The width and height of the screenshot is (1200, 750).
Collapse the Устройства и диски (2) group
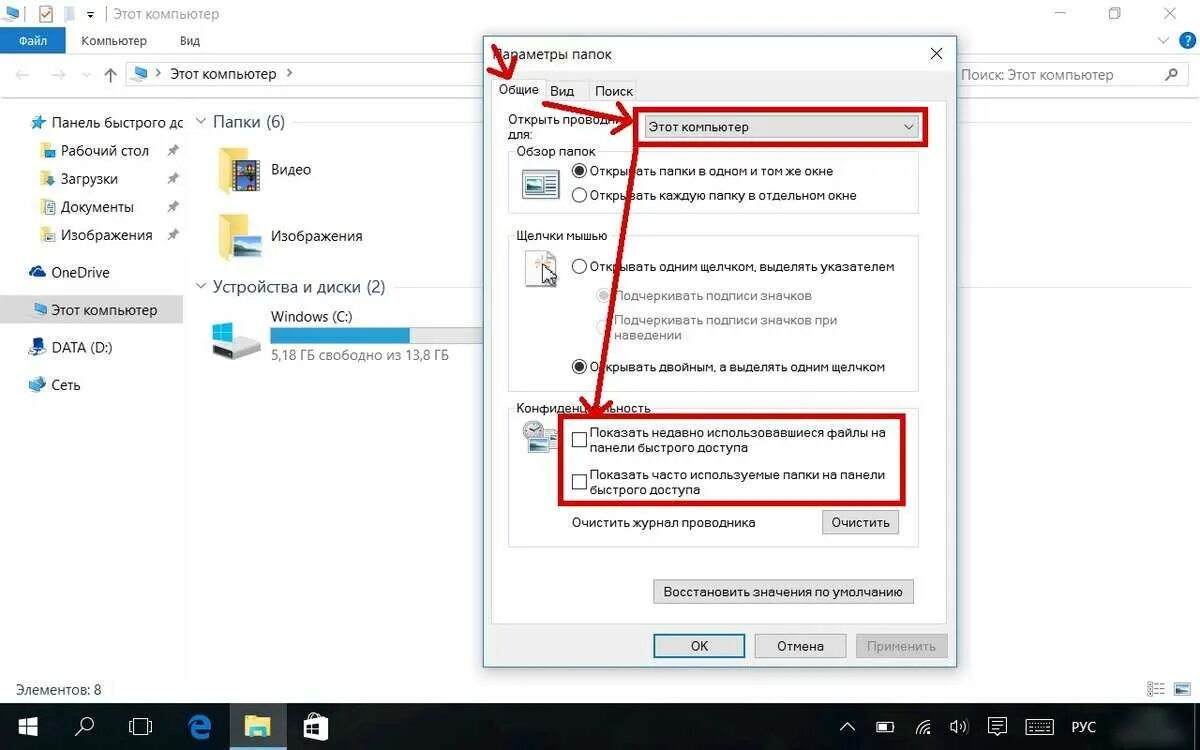(x=200, y=287)
